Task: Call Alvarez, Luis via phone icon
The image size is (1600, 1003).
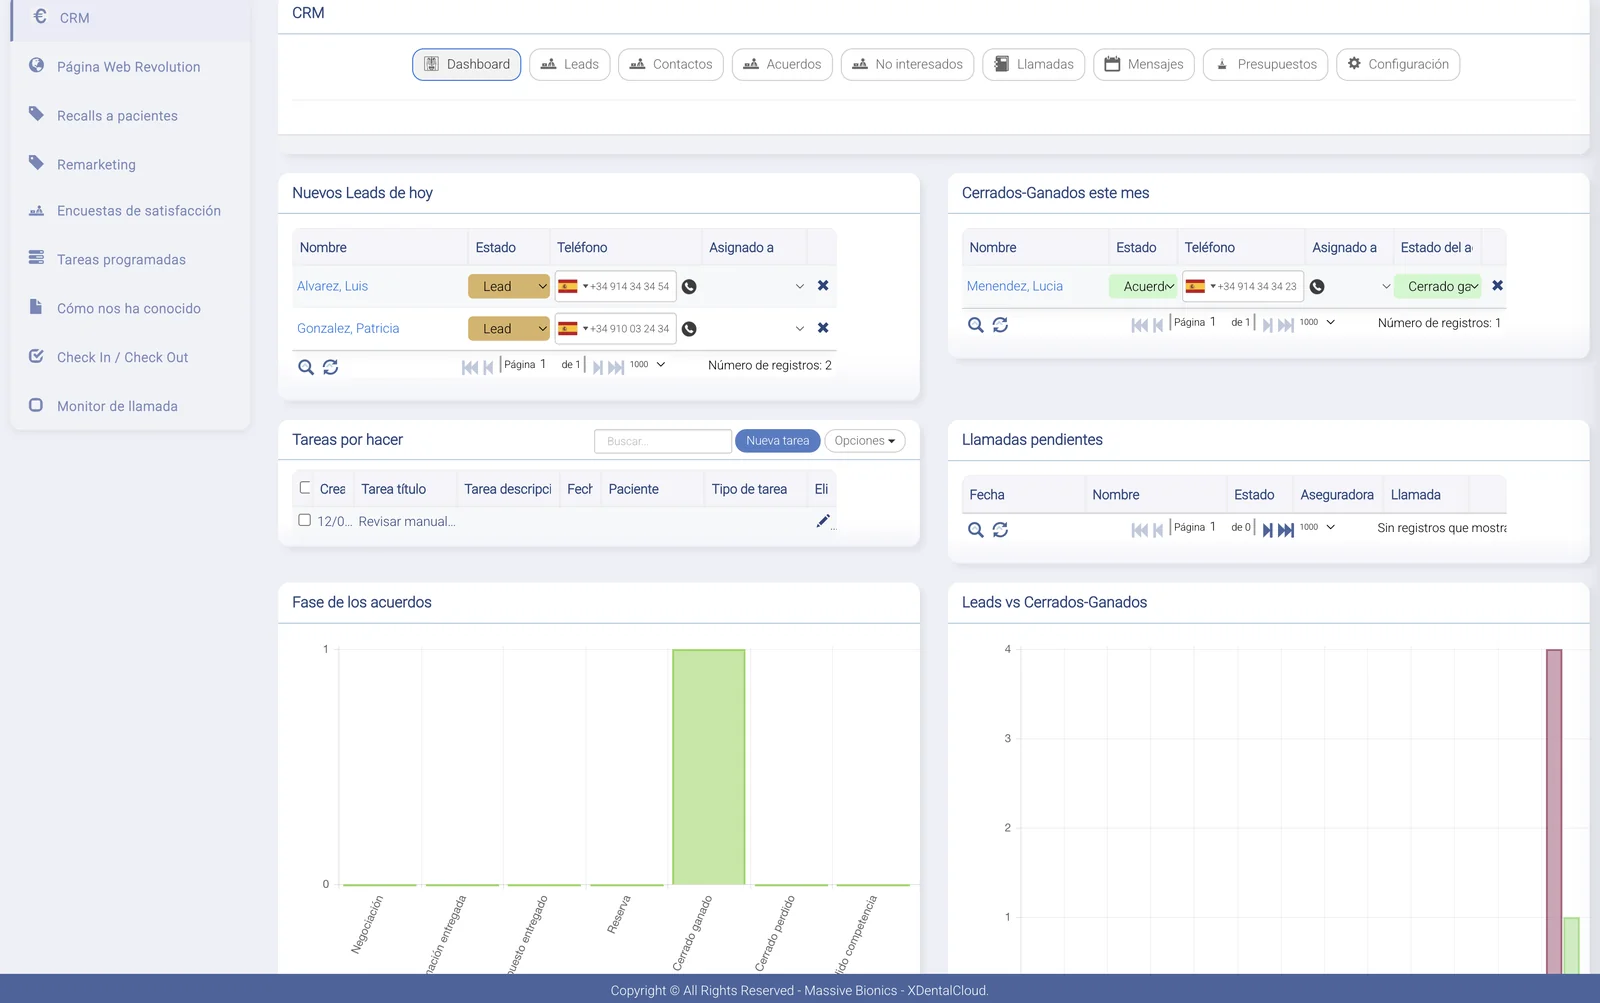Action: click(x=689, y=287)
